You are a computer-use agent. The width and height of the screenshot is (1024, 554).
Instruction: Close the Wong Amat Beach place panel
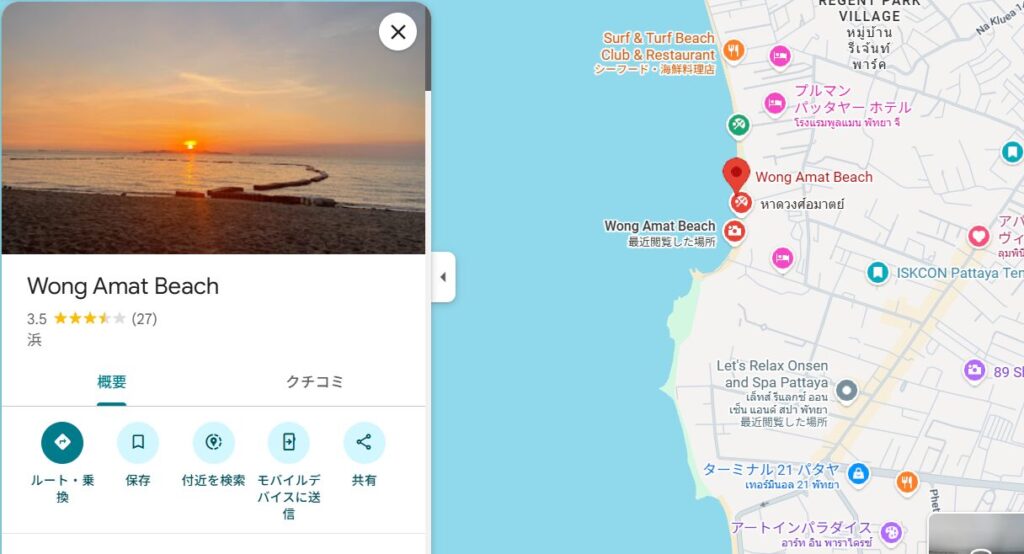tap(398, 32)
